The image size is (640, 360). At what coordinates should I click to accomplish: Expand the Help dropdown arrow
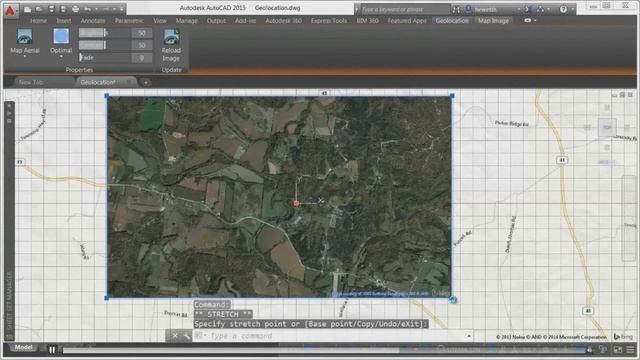pos(572,9)
